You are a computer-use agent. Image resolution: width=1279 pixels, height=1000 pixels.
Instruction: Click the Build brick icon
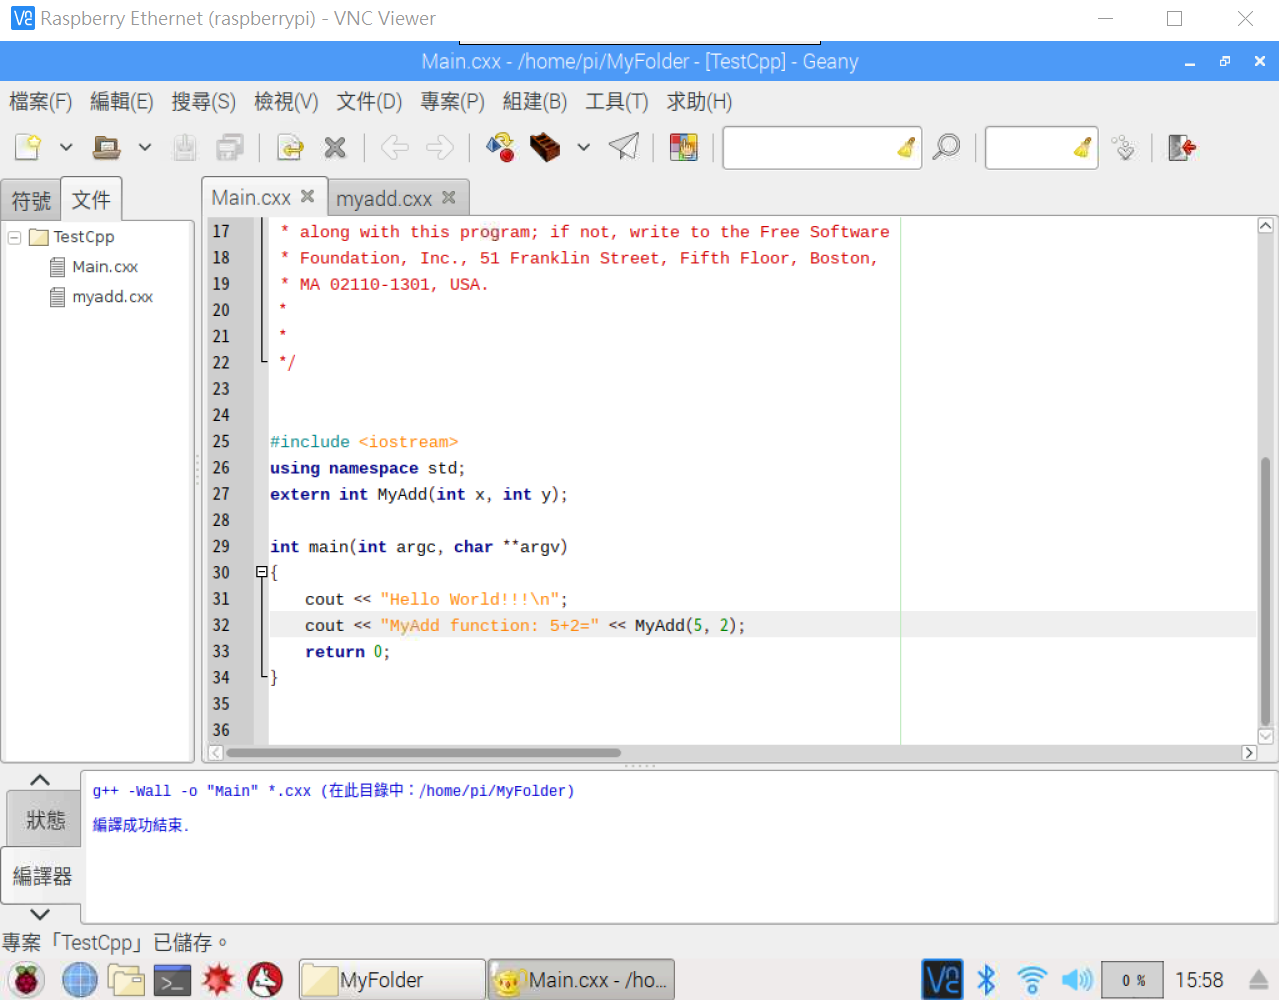click(545, 147)
